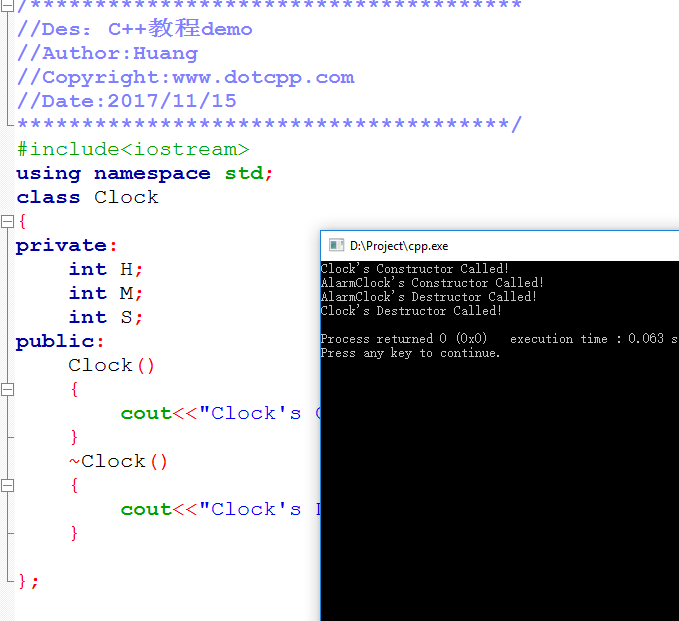Place cursor on #include<iostream> line

(x=133, y=149)
